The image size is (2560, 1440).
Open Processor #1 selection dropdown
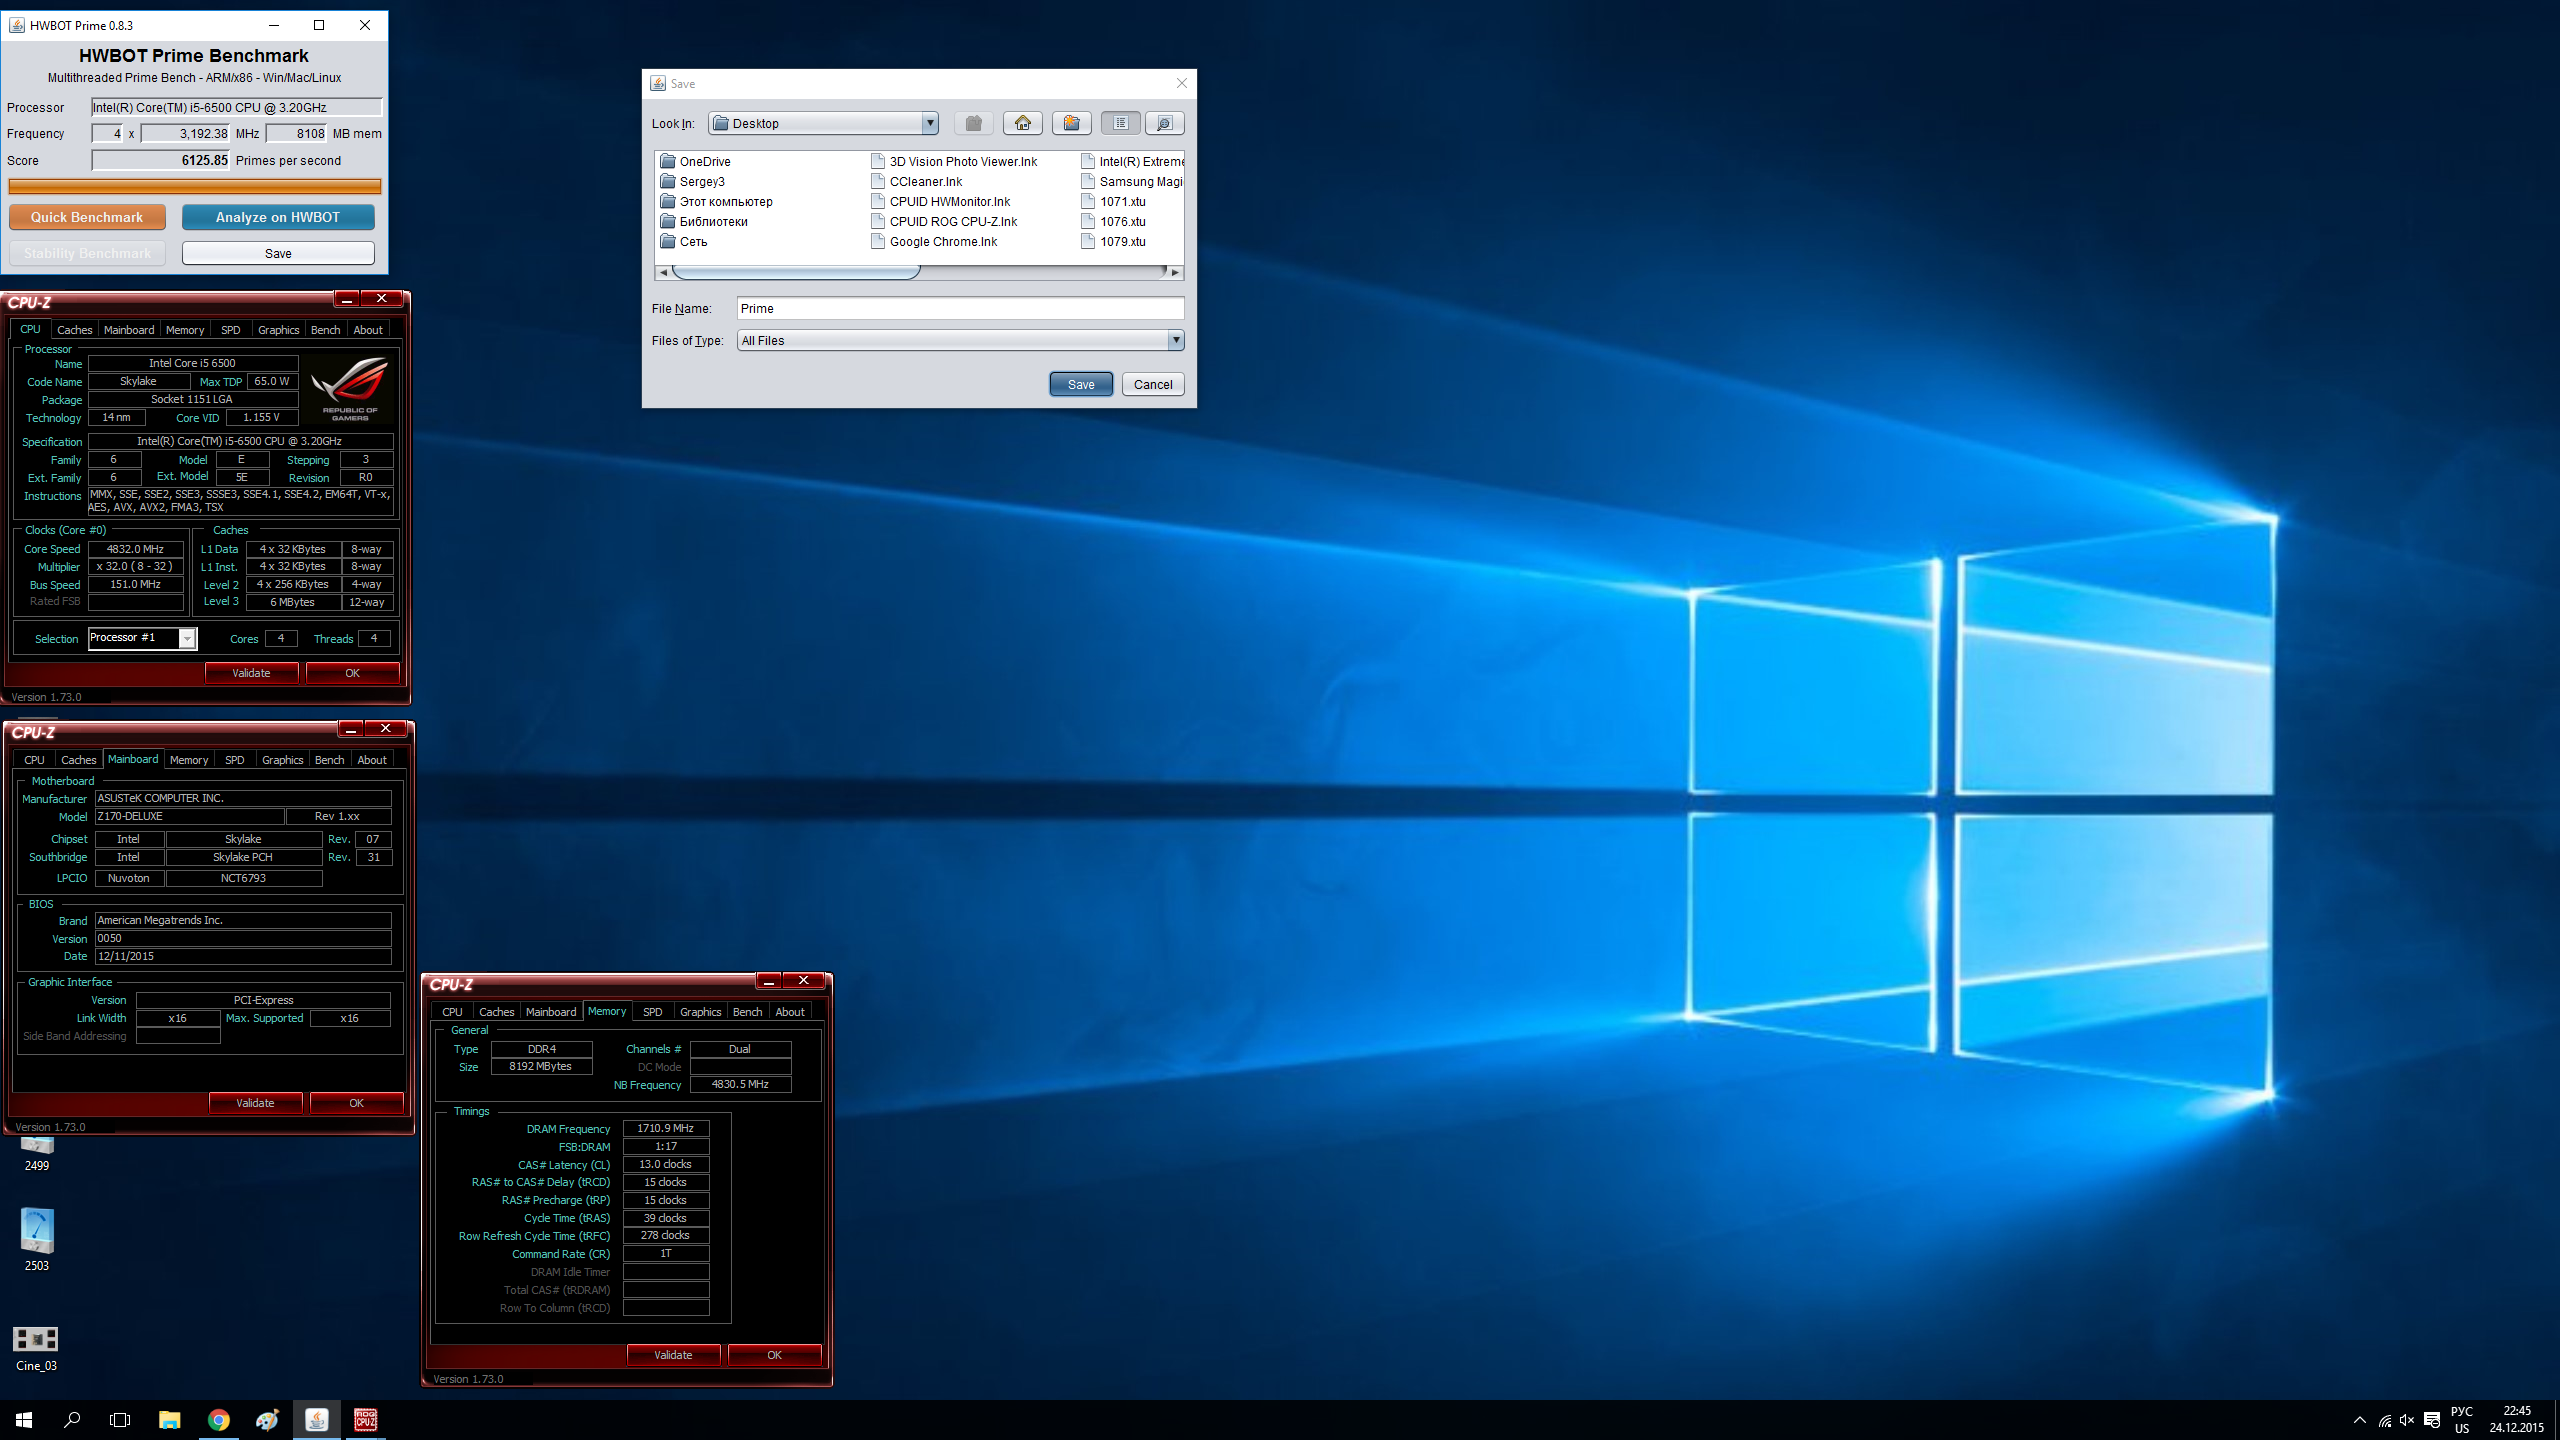tap(187, 638)
